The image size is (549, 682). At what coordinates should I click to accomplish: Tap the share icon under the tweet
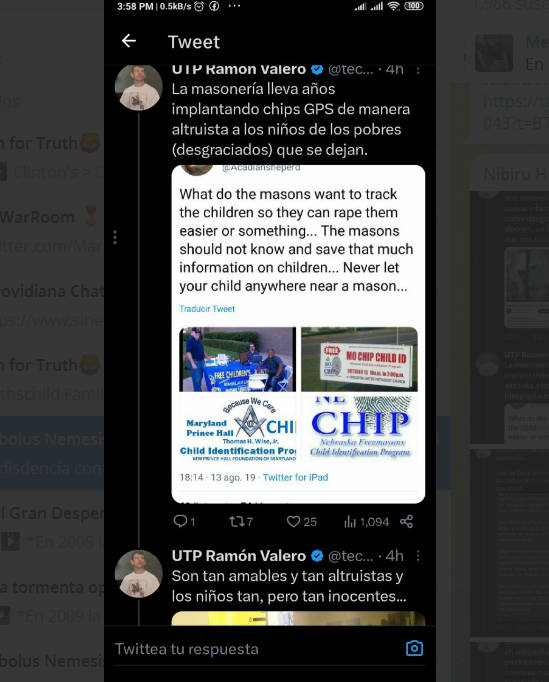(x=406, y=521)
